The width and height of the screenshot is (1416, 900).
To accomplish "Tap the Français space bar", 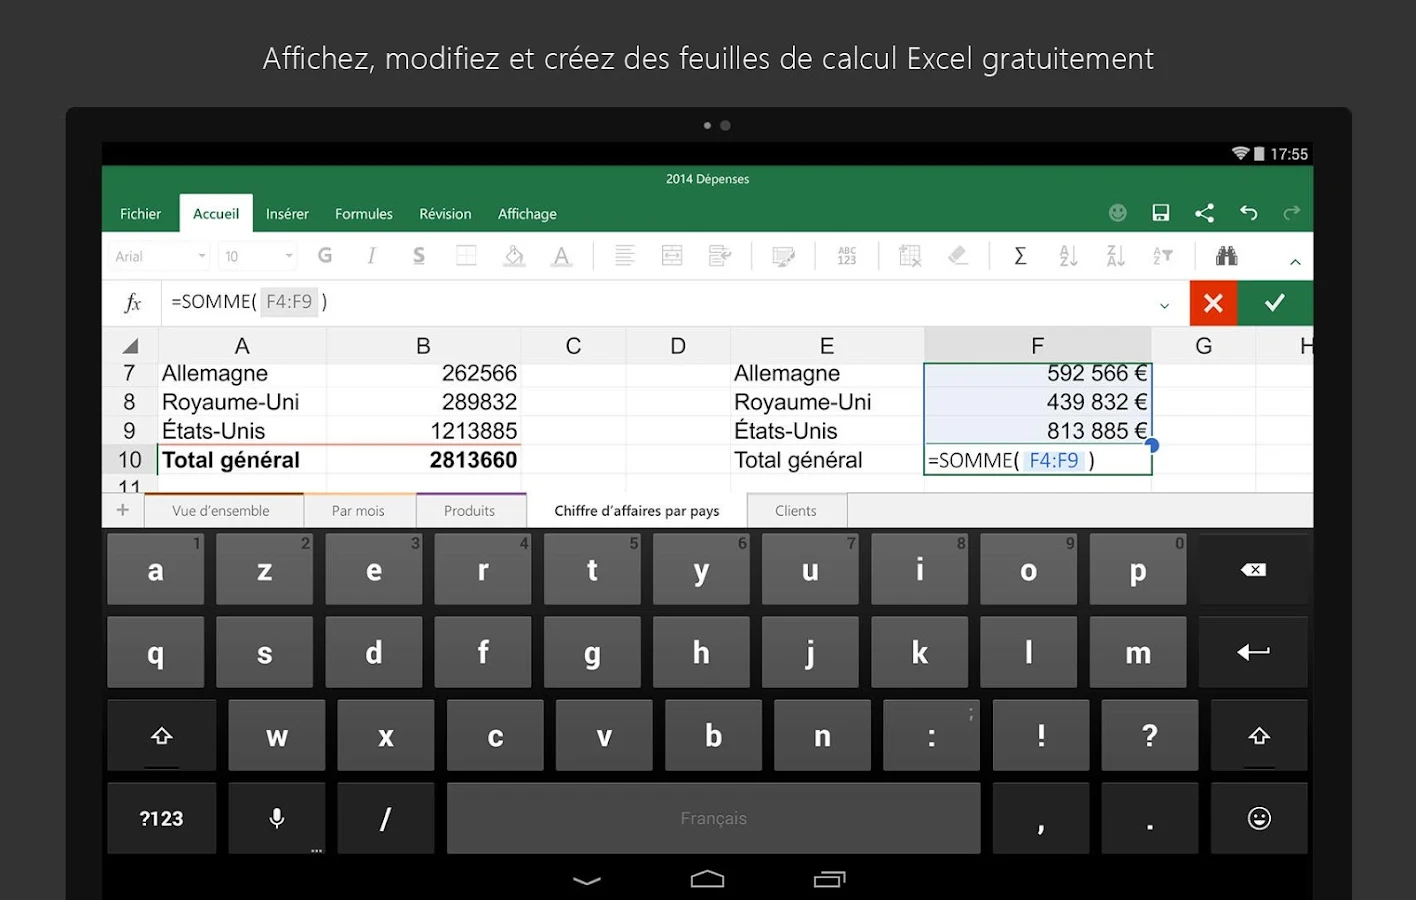I will point(714,818).
